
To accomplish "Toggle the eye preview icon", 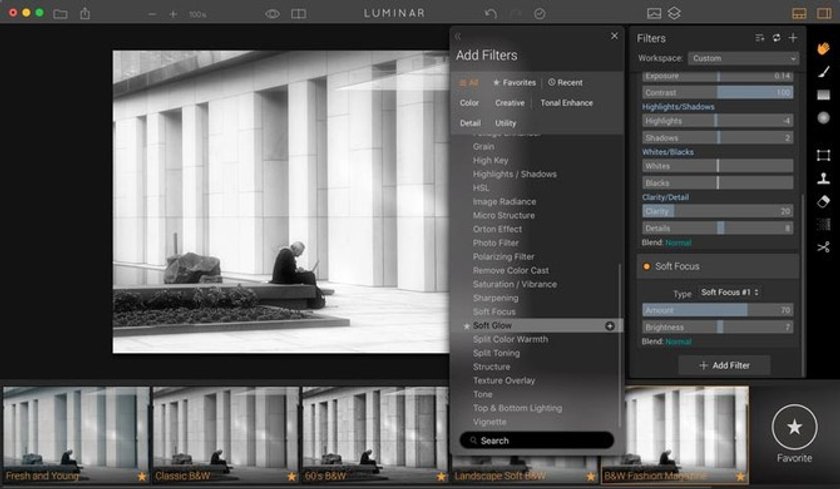I will pyautogui.click(x=273, y=14).
